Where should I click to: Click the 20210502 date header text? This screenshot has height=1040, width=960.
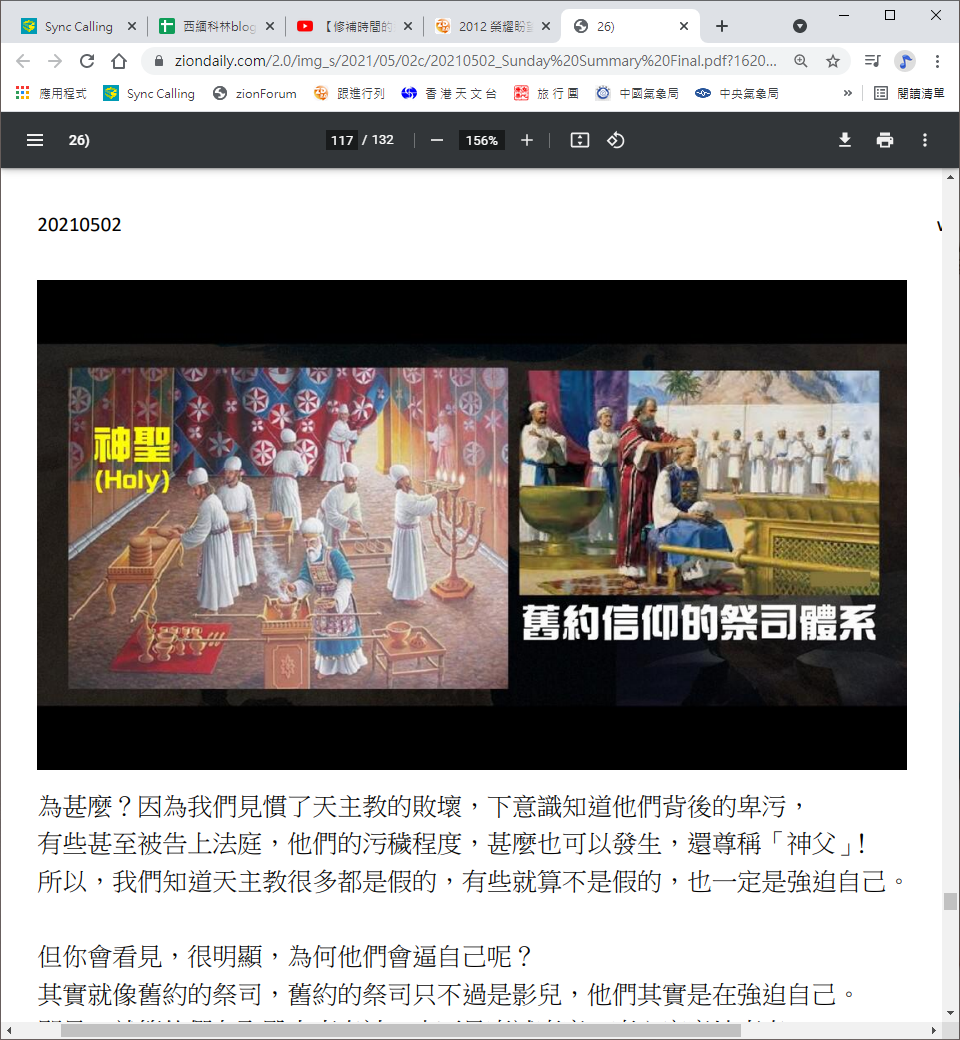[80, 225]
